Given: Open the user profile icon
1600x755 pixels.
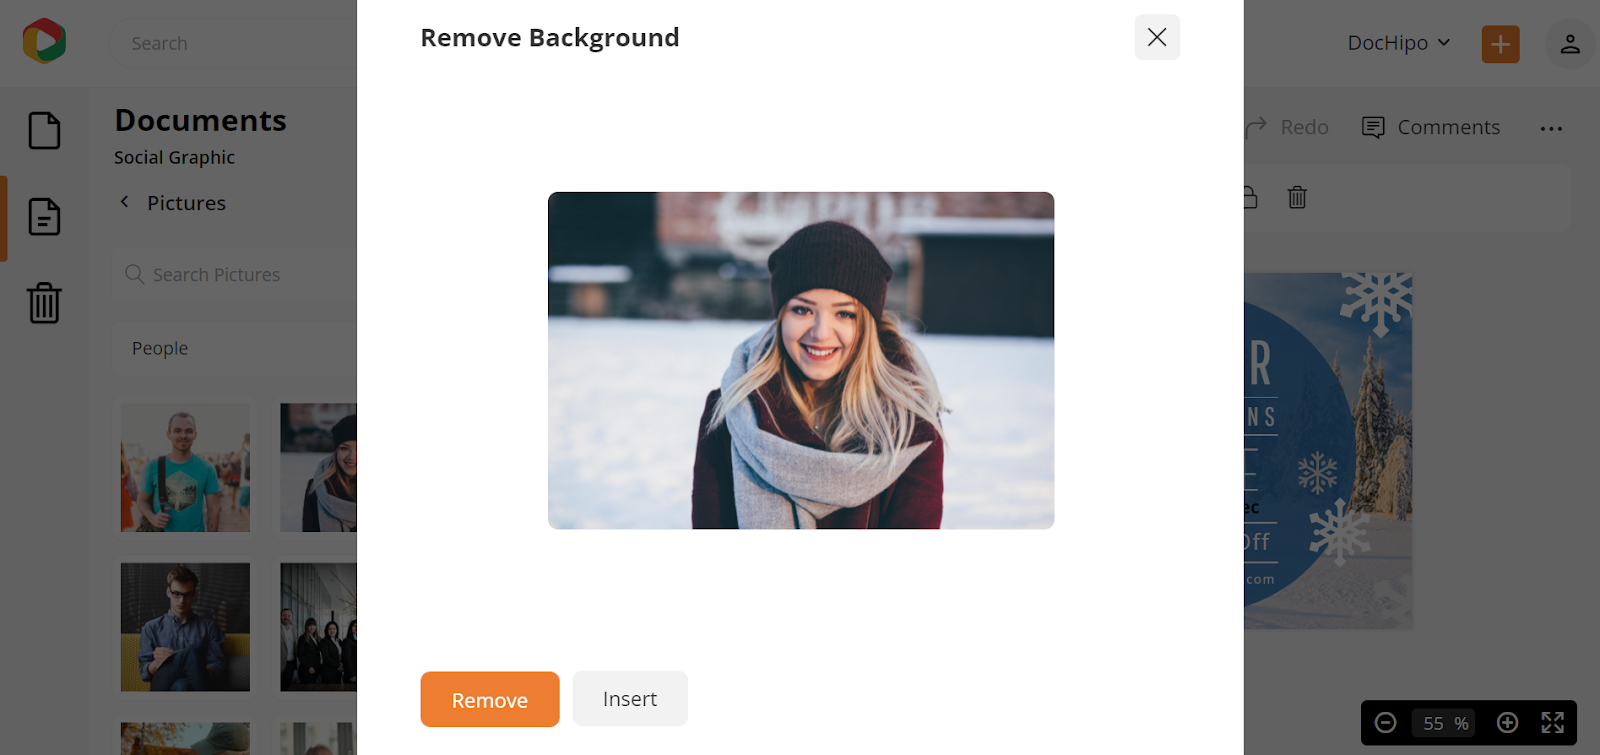Looking at the screenshot, I should (1570, 44).
